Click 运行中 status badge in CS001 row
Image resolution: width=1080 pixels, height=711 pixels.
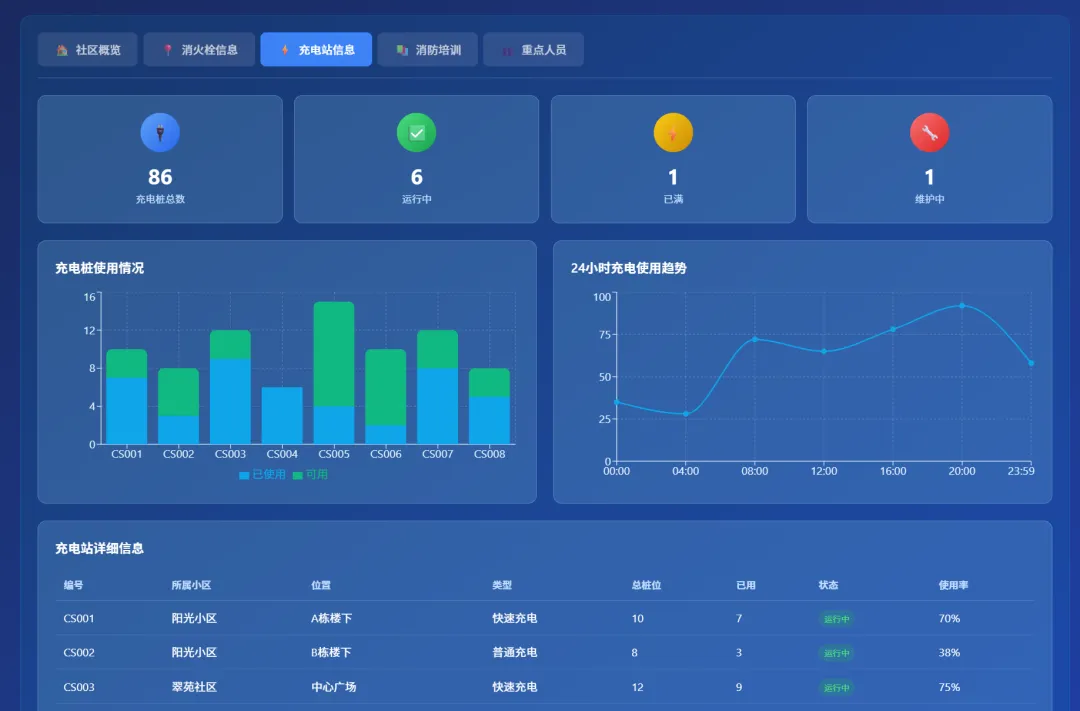click(x=837, y=619)
